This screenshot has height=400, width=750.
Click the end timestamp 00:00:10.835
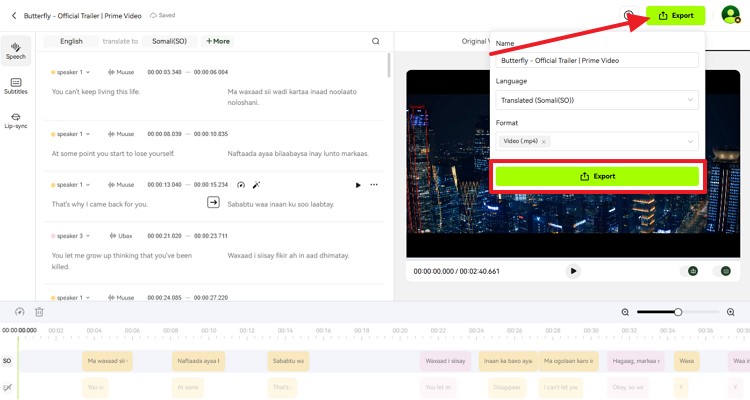pos(211,134)
